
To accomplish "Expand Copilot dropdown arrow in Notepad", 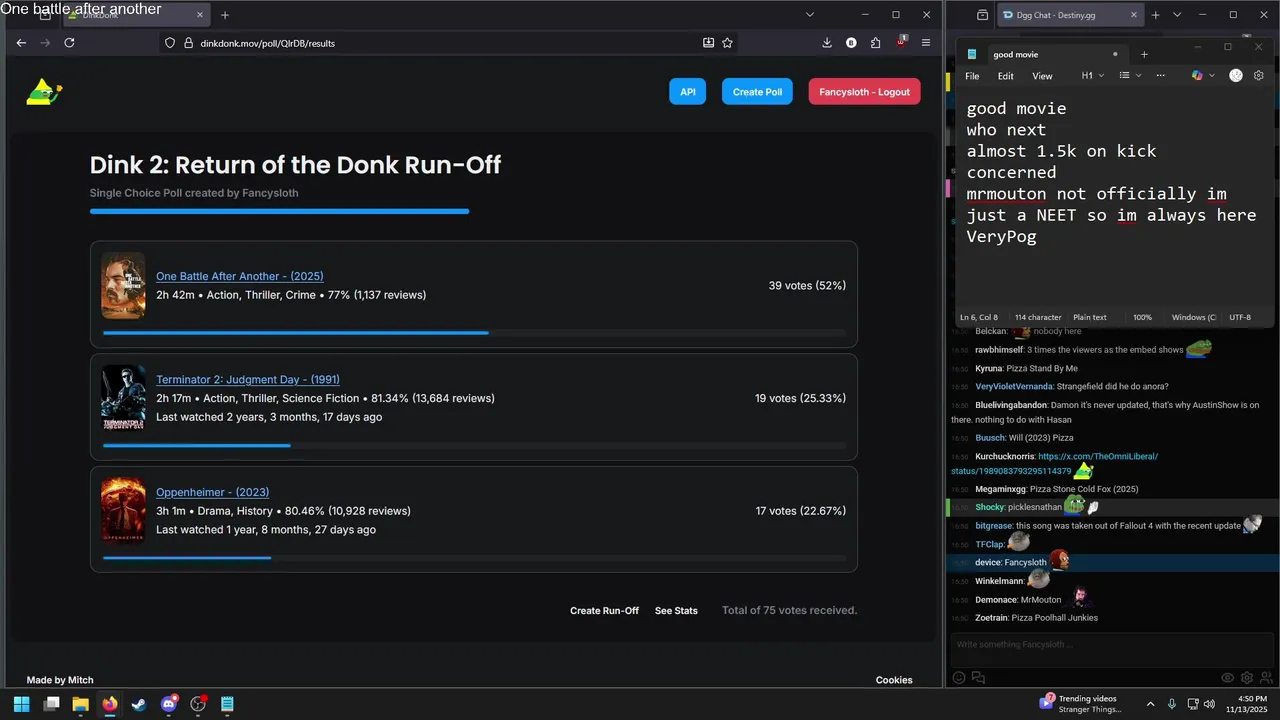I will coord(1212,76).
